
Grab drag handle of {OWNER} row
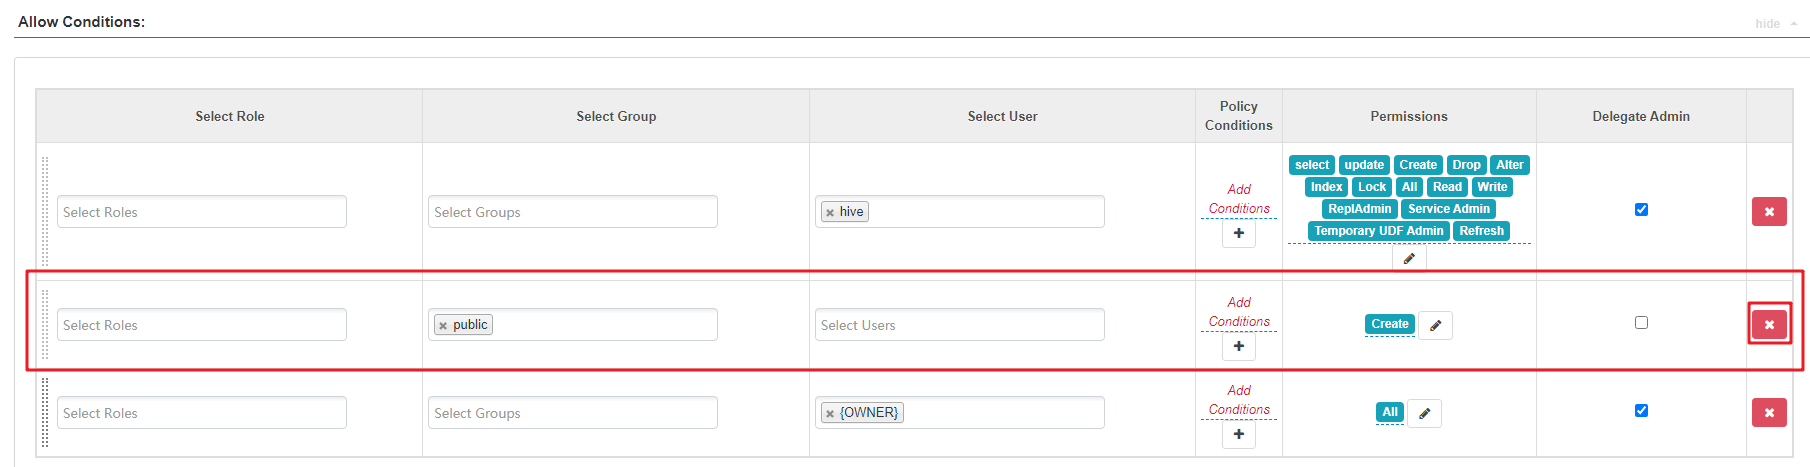point(45,412)
